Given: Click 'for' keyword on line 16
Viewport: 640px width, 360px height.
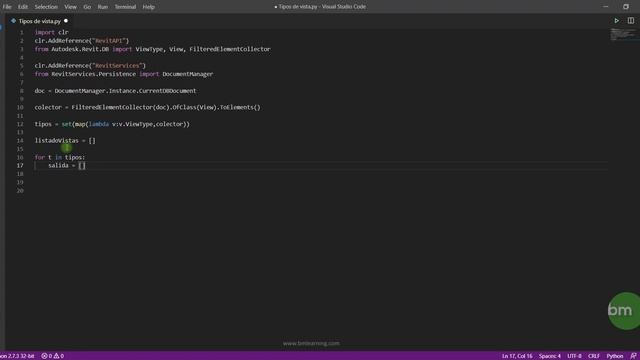Looking at the screenshot, I should point(40,157).
